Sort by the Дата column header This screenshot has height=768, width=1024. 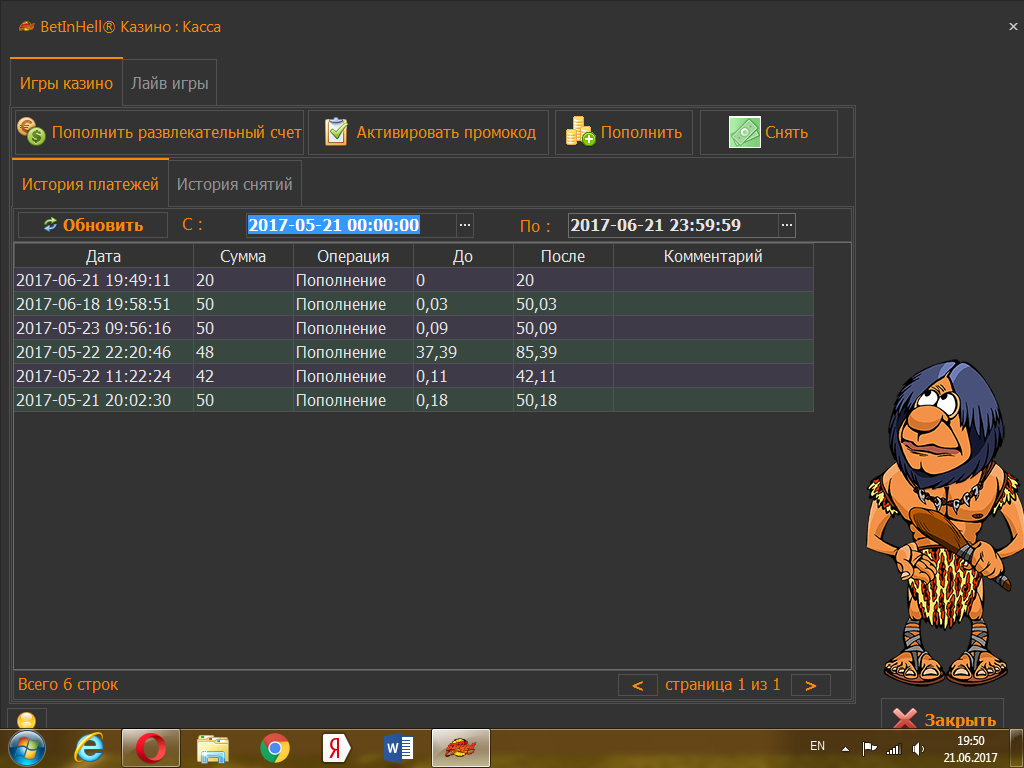pos(103,256)
